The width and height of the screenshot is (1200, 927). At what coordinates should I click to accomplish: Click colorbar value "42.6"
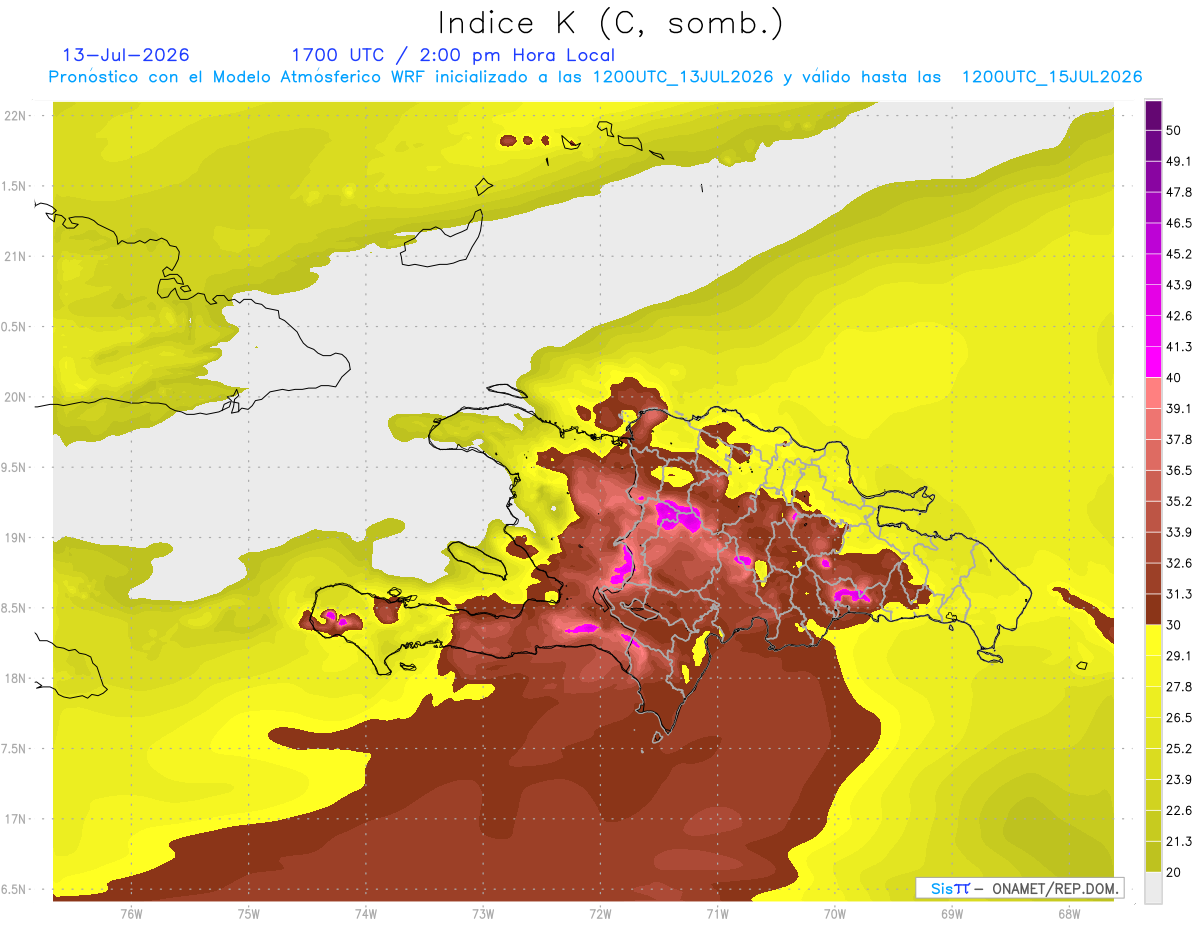pyautogui.click(x=1179, y=316)
